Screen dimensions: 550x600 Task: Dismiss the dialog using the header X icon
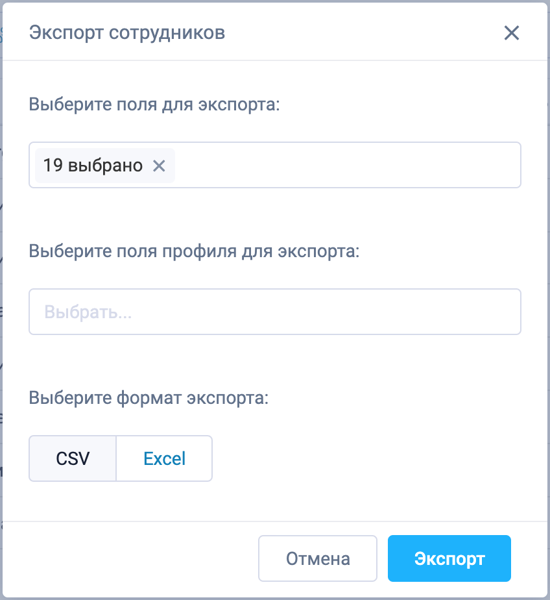coord(511,33)
